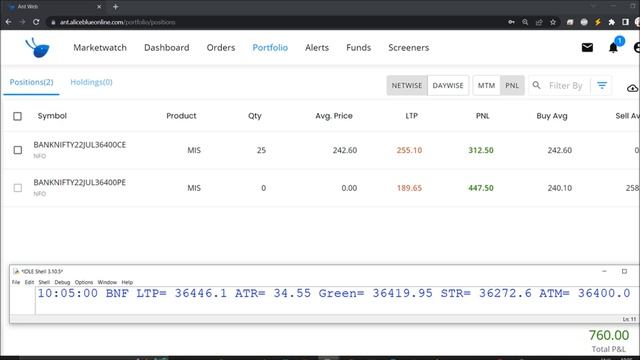Open IDLE Shell Options menu
This screenshot has height=360, width=640.
click(x=84, y=282)
